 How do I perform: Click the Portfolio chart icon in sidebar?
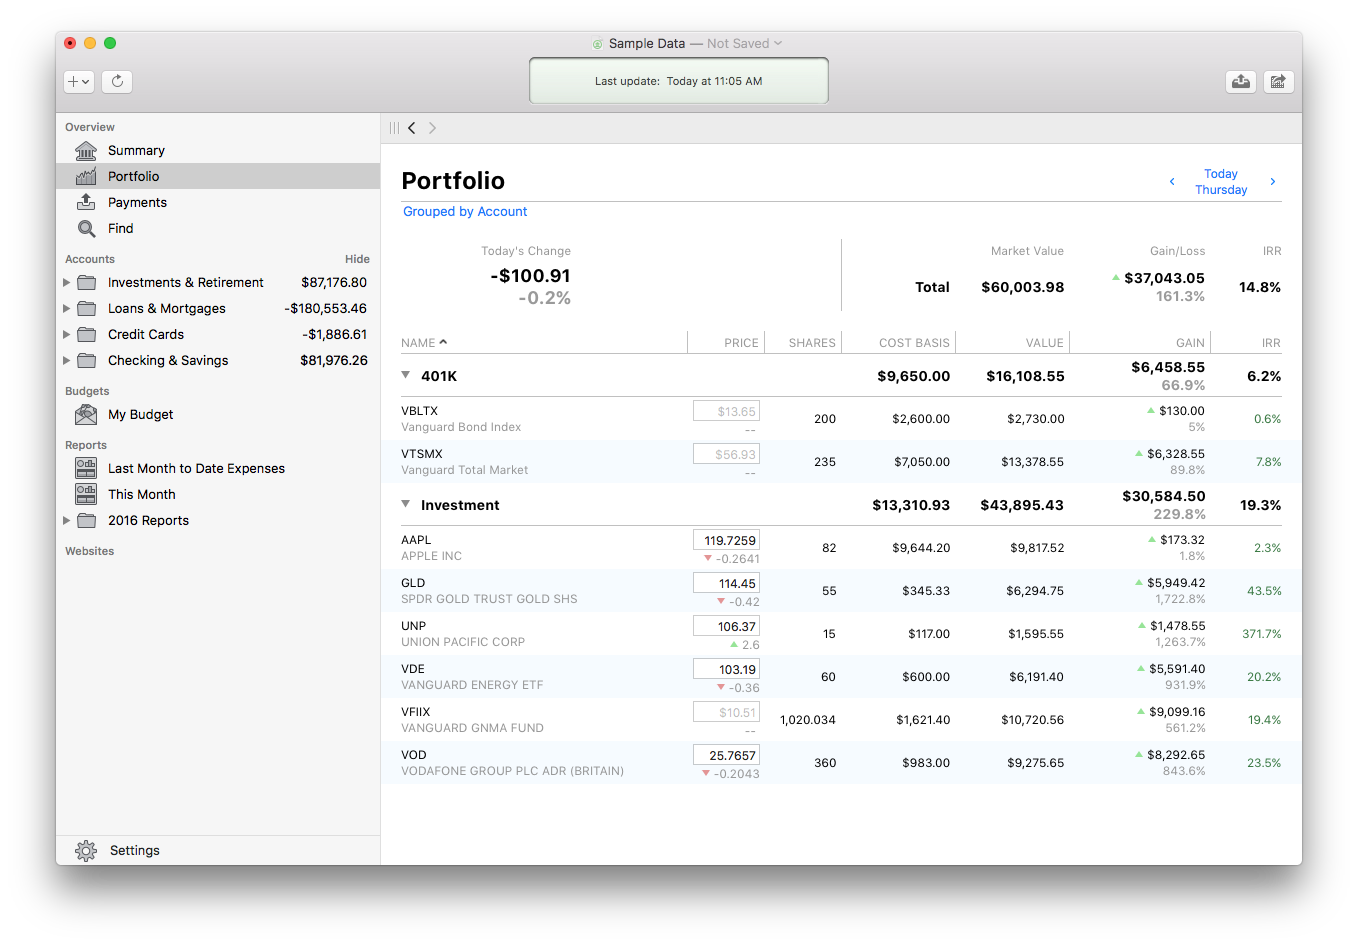[x=86, y=176]
